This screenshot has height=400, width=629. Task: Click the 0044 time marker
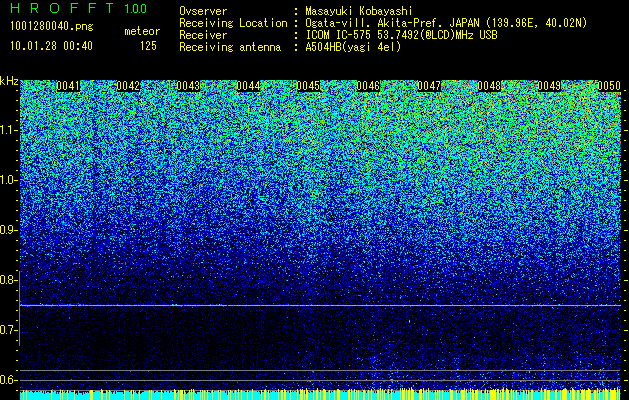click(248, 86)
